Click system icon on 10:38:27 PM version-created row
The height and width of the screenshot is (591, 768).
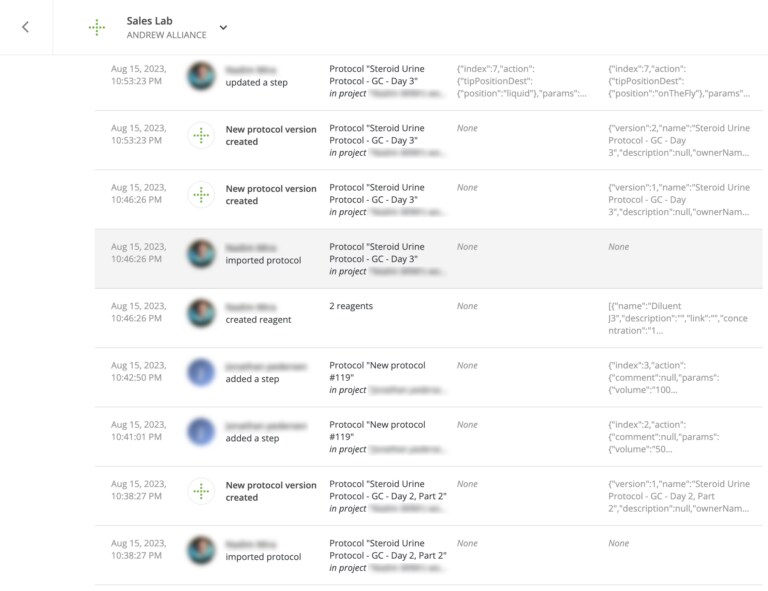[202, 491]
